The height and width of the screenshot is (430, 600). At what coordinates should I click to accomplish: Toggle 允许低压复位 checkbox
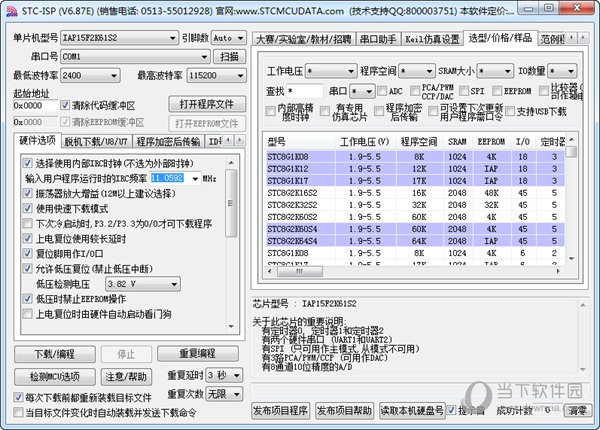(27, 268)
